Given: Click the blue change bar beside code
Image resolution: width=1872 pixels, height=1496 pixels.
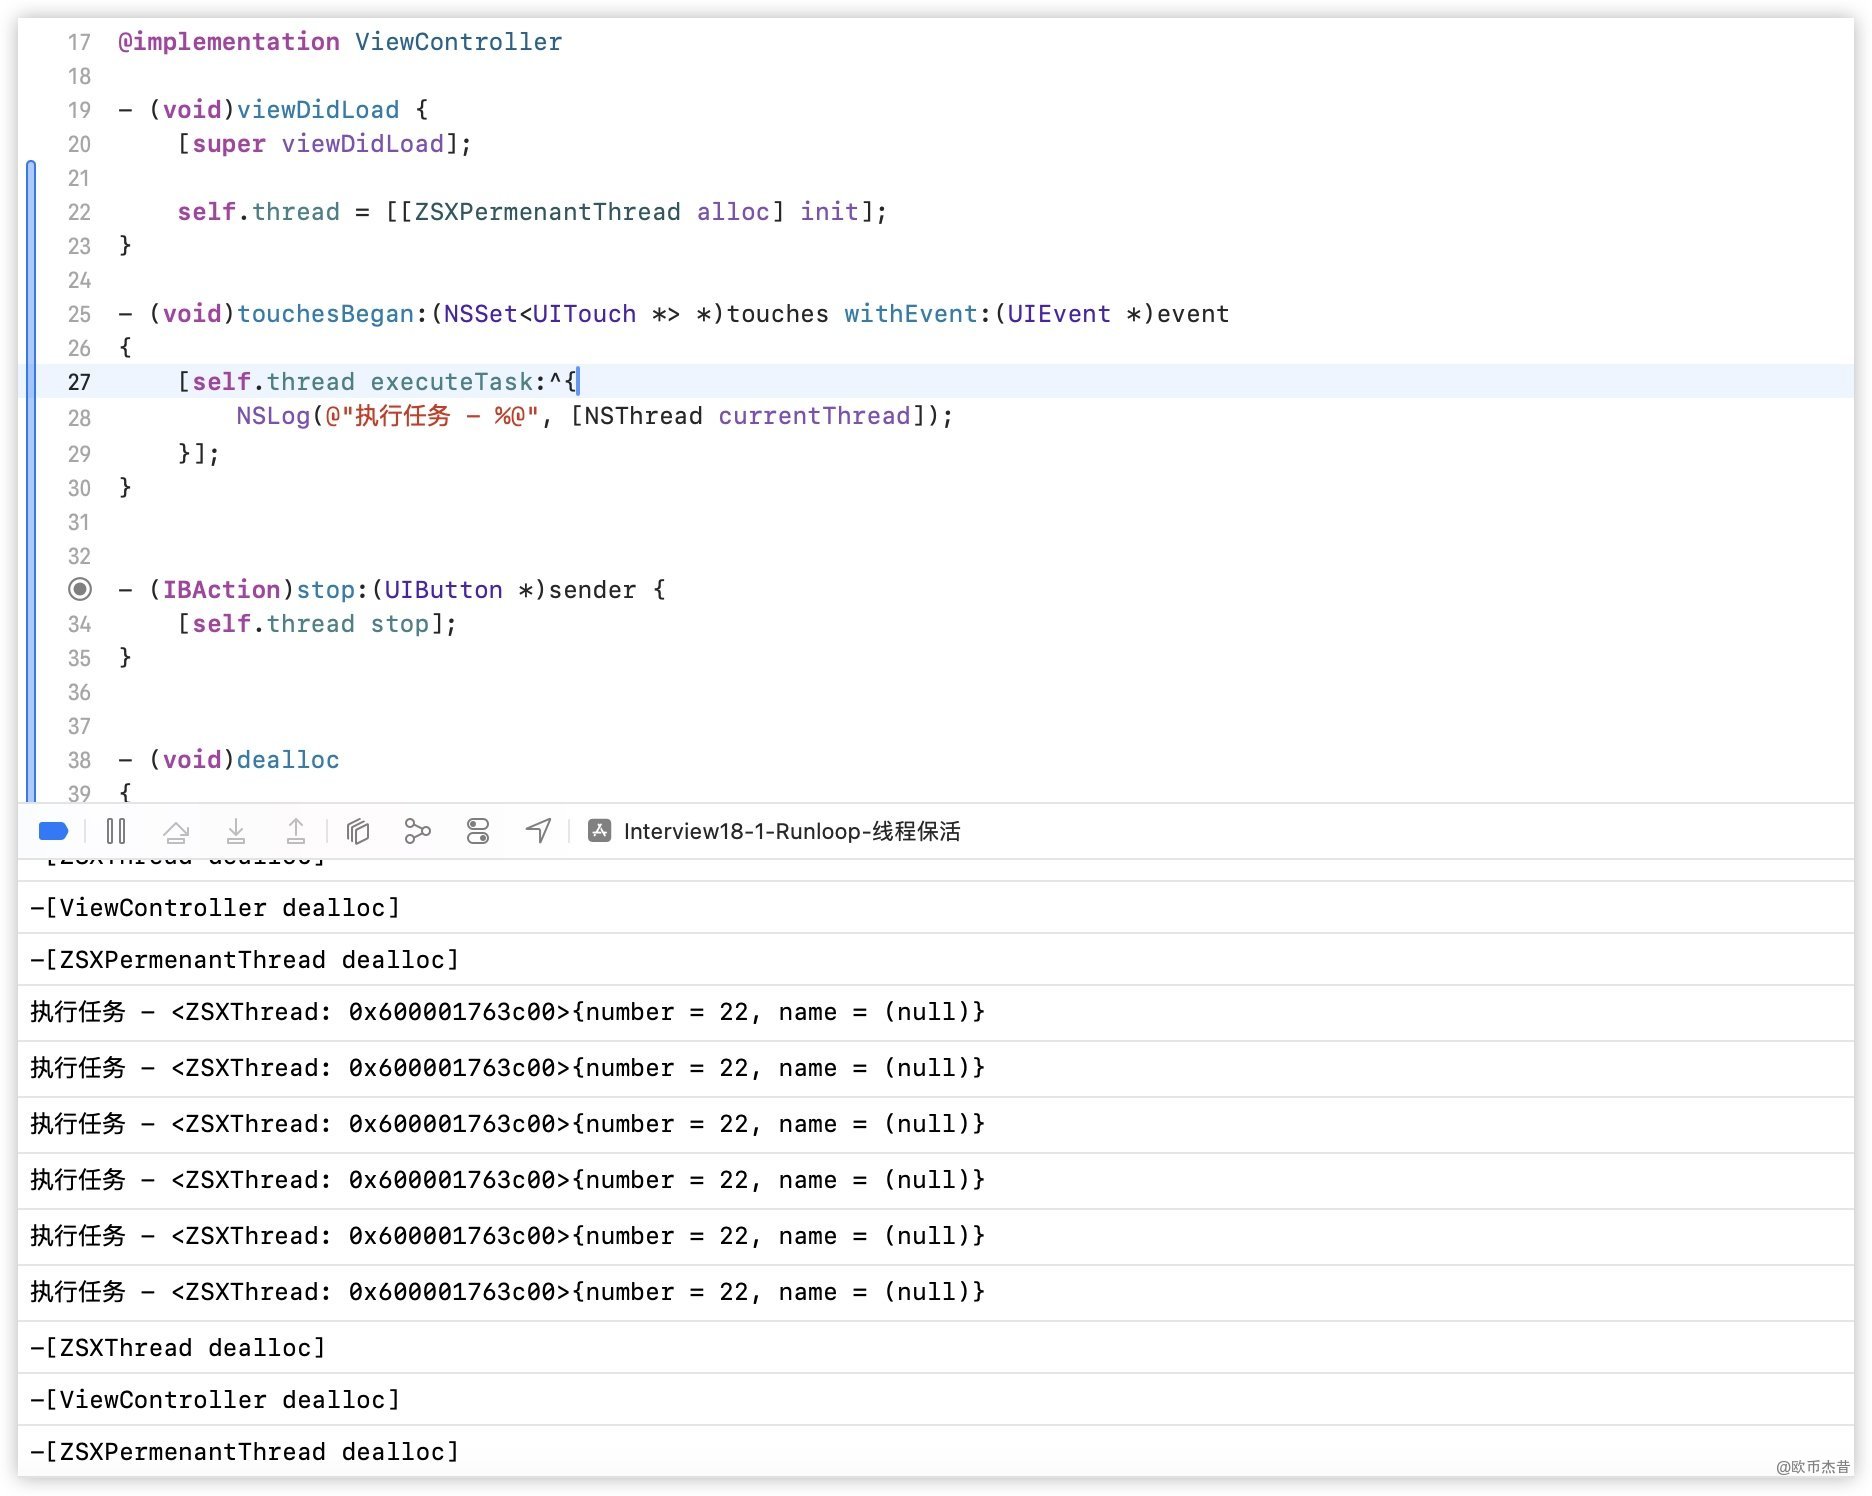Looking at the screenshot, I should pyautogui.click(x=31, y=480).
